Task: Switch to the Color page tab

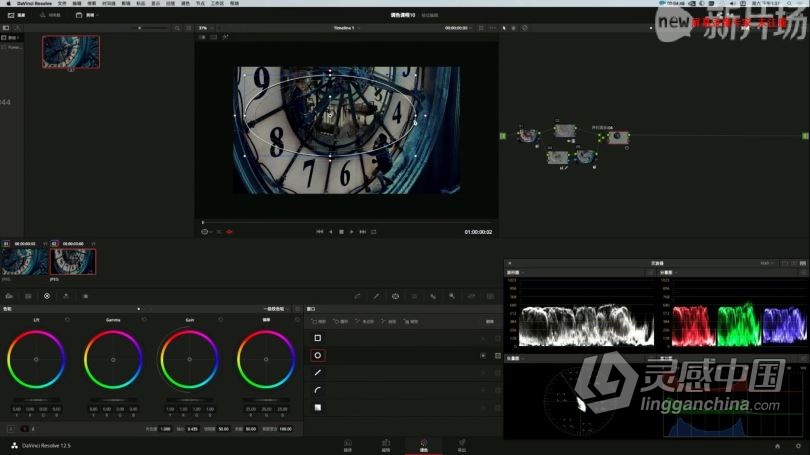Action: pyautogui.click(x=424, y=446)
